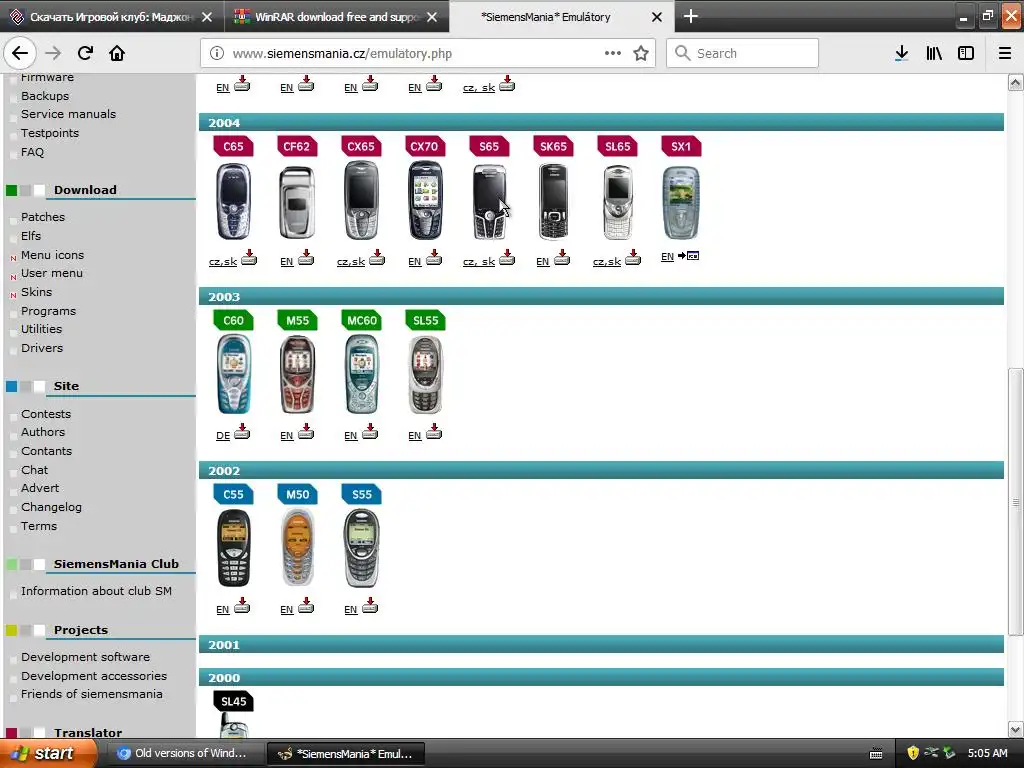Open Friends of siemensmania link
Screen dimensions: 1024x768
(91, 694)
